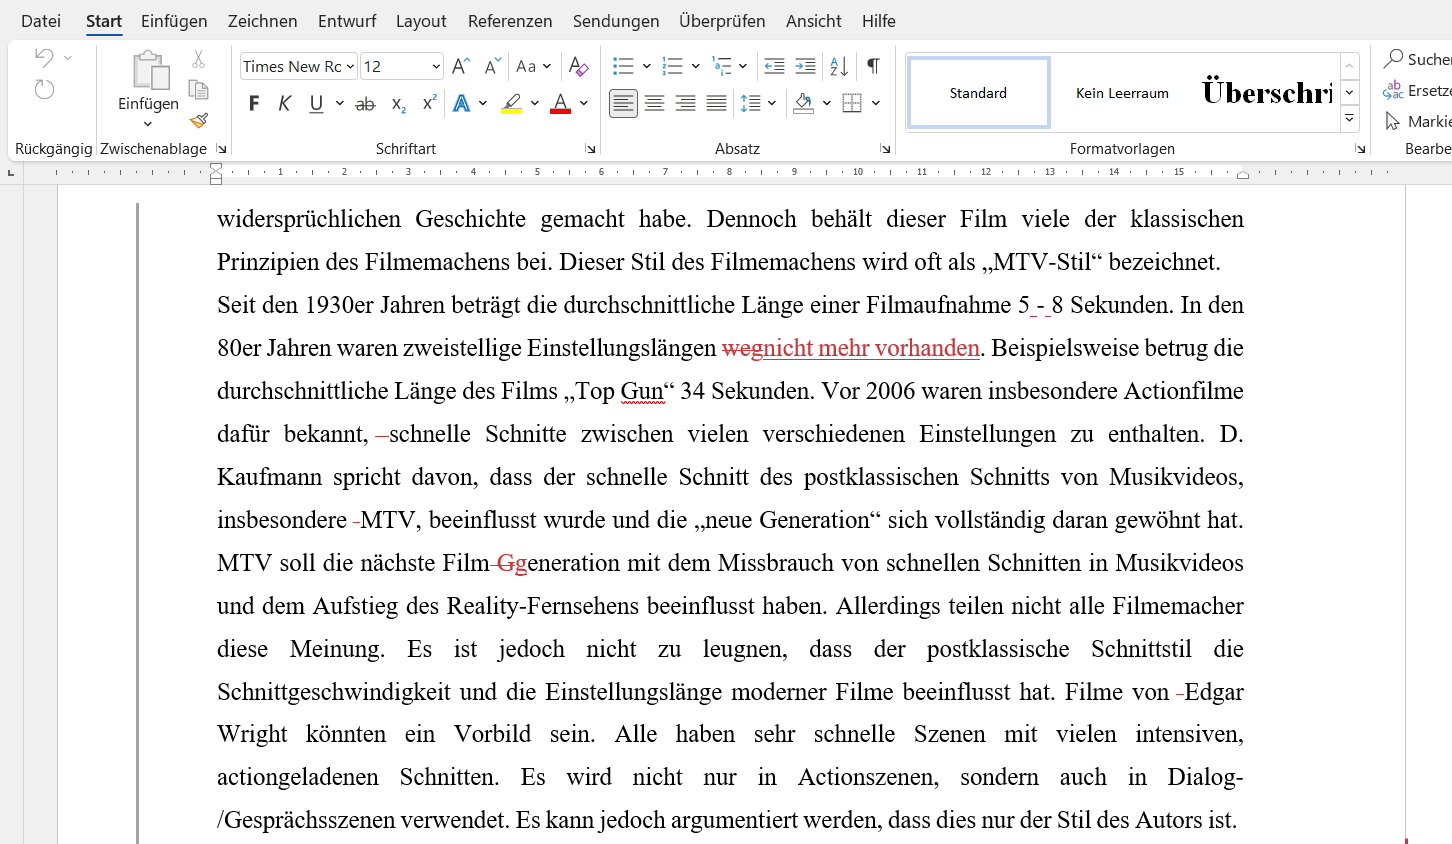Click the Increase Font Size icon

460,67
